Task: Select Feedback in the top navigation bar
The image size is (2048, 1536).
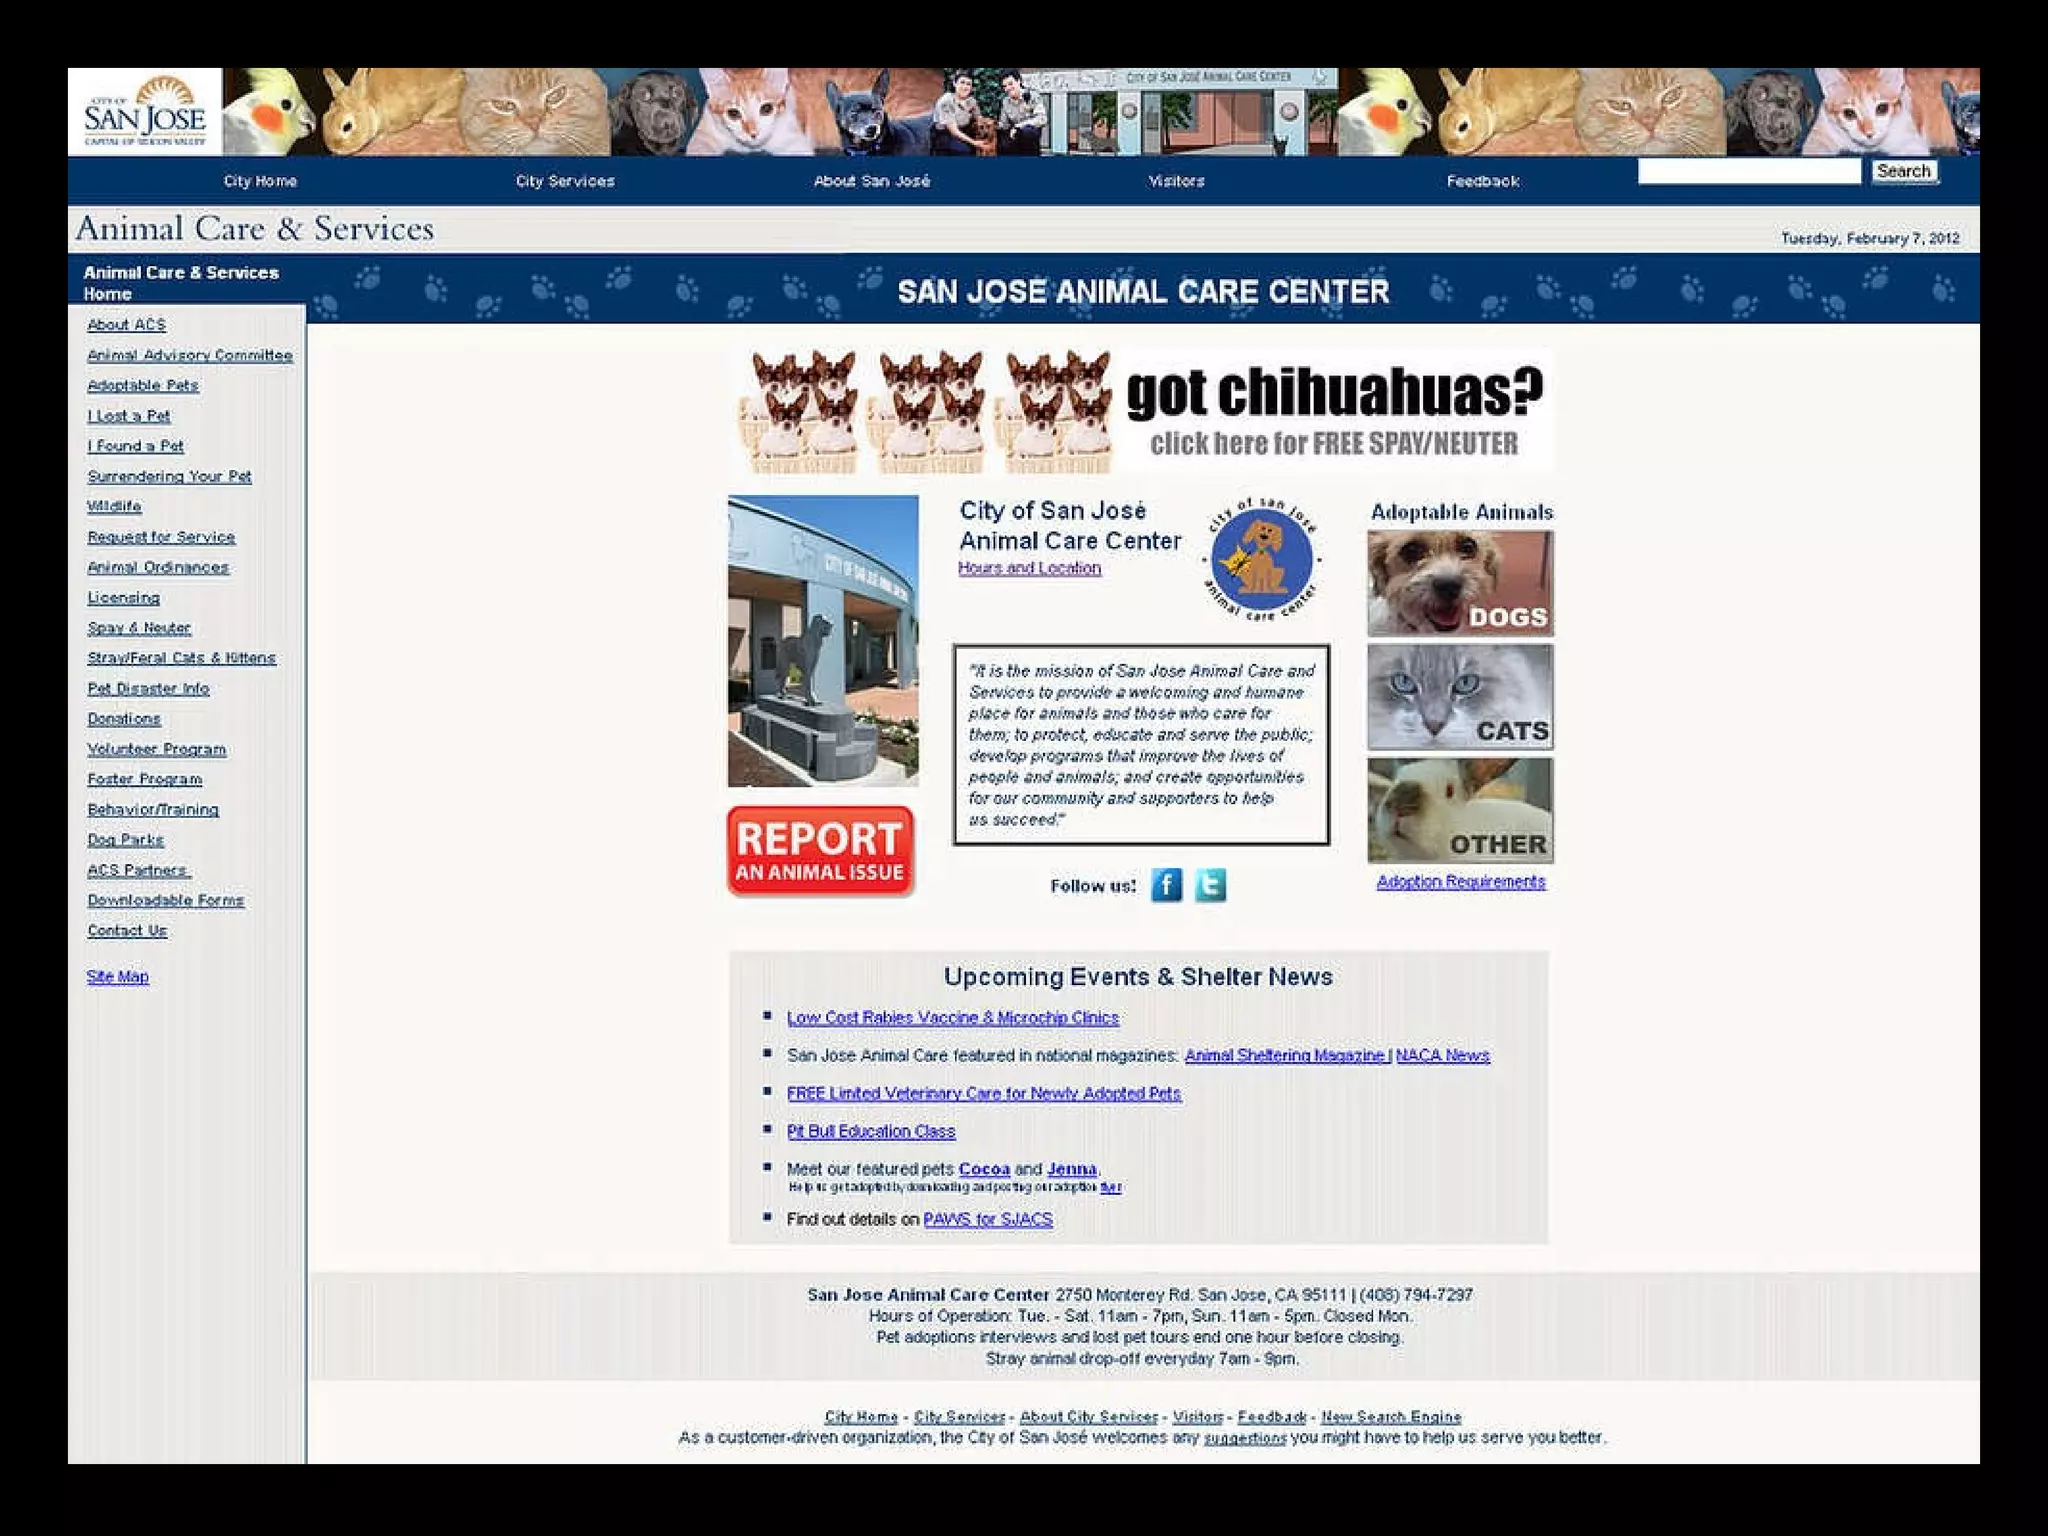Action: pos(1482,181)
